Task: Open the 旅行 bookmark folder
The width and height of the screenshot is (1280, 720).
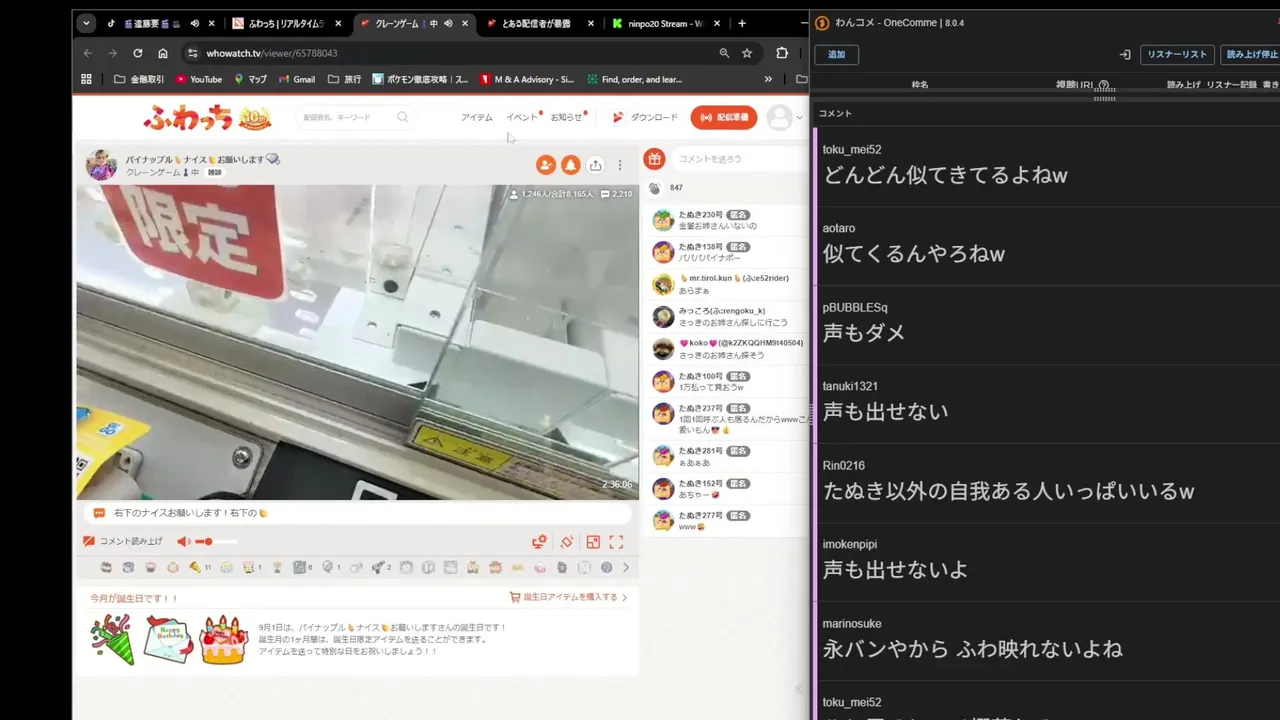Action: click(x=345, y=79)
